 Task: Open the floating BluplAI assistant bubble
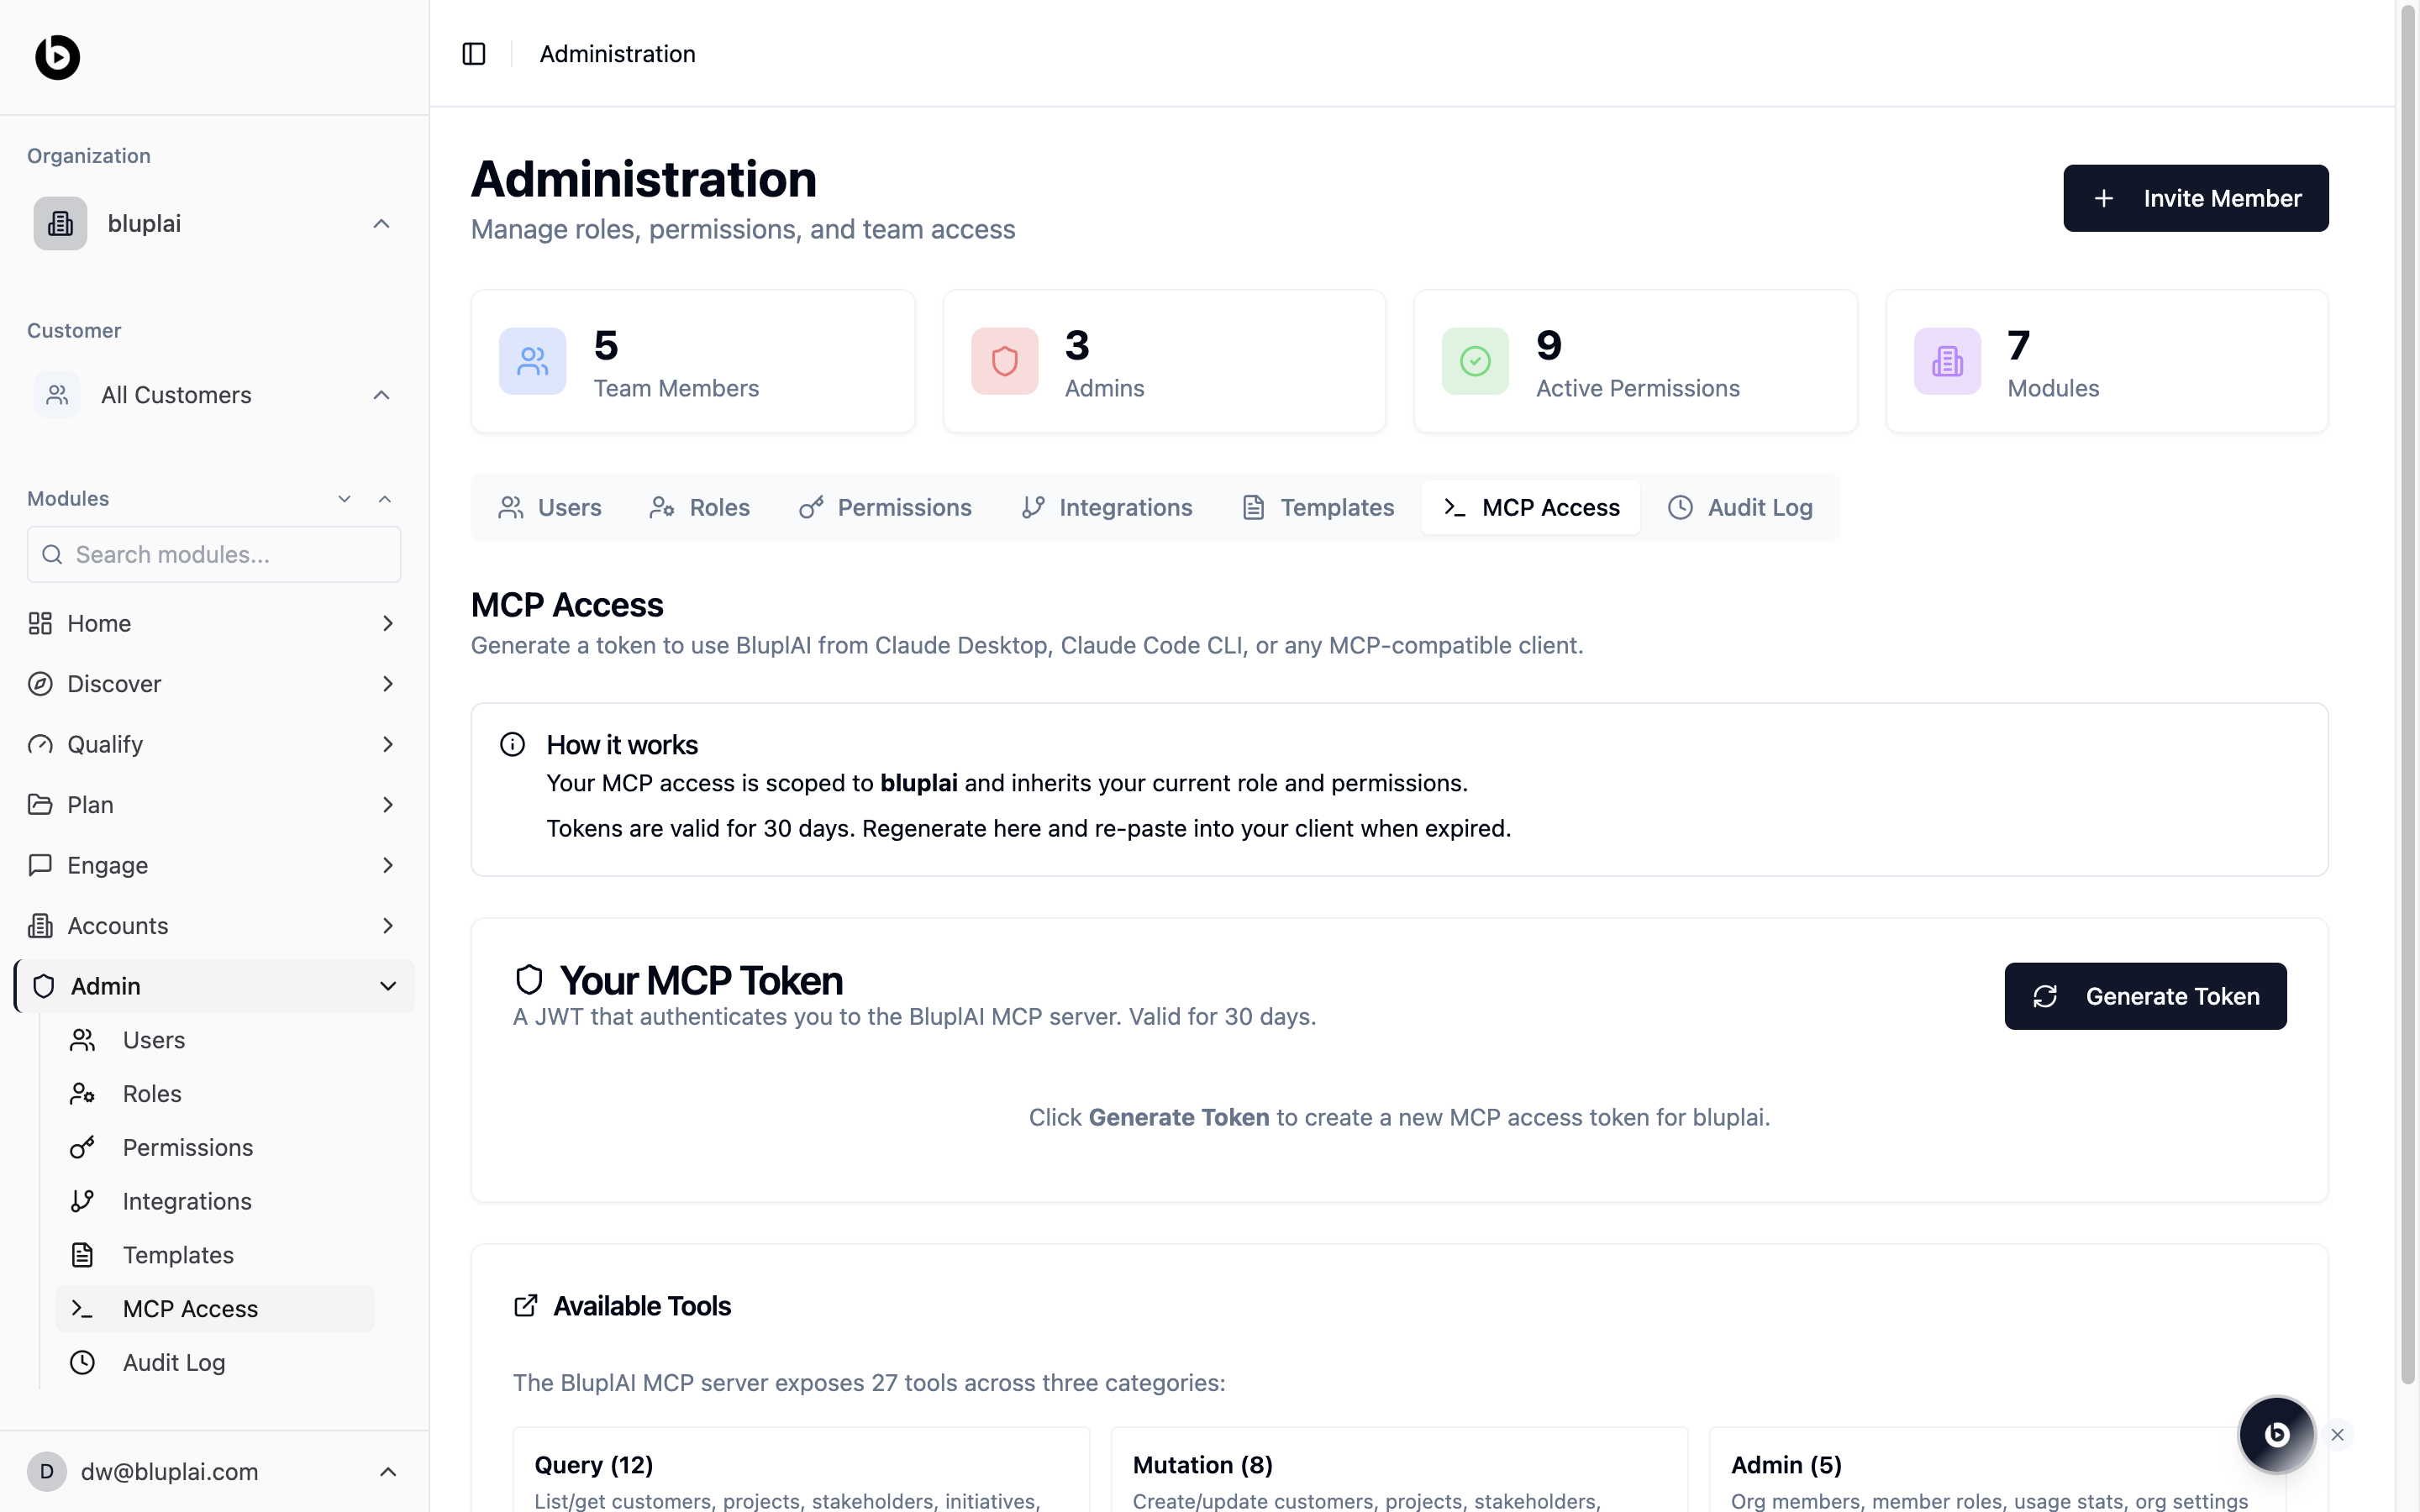2276,1434
